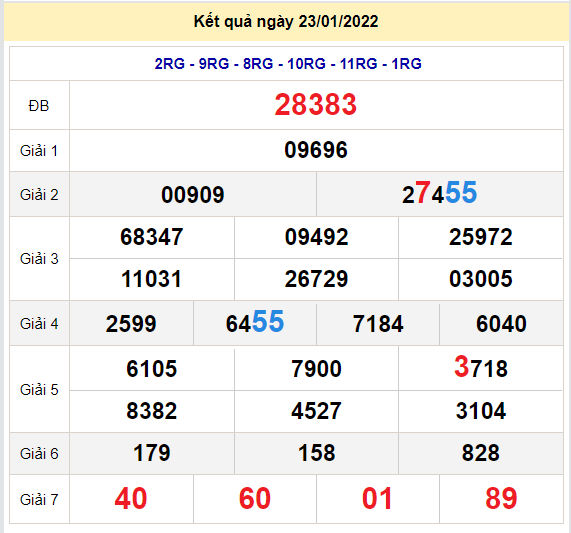Viewport: 571px width, 533px height.
Task: Click the Giải 7 label
Action: 39,500
